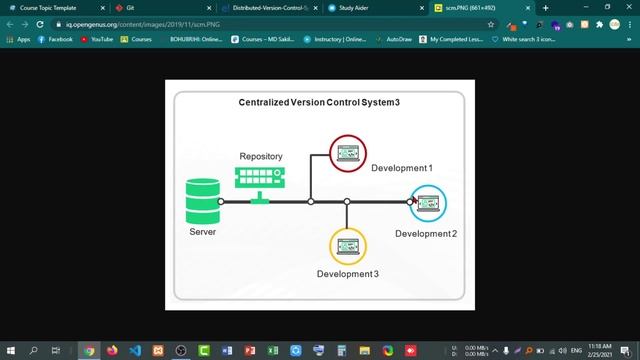Viewport: 640px width, 360px height.
Task: Open the AutoDraw bookmark
Action: point(394,39)
